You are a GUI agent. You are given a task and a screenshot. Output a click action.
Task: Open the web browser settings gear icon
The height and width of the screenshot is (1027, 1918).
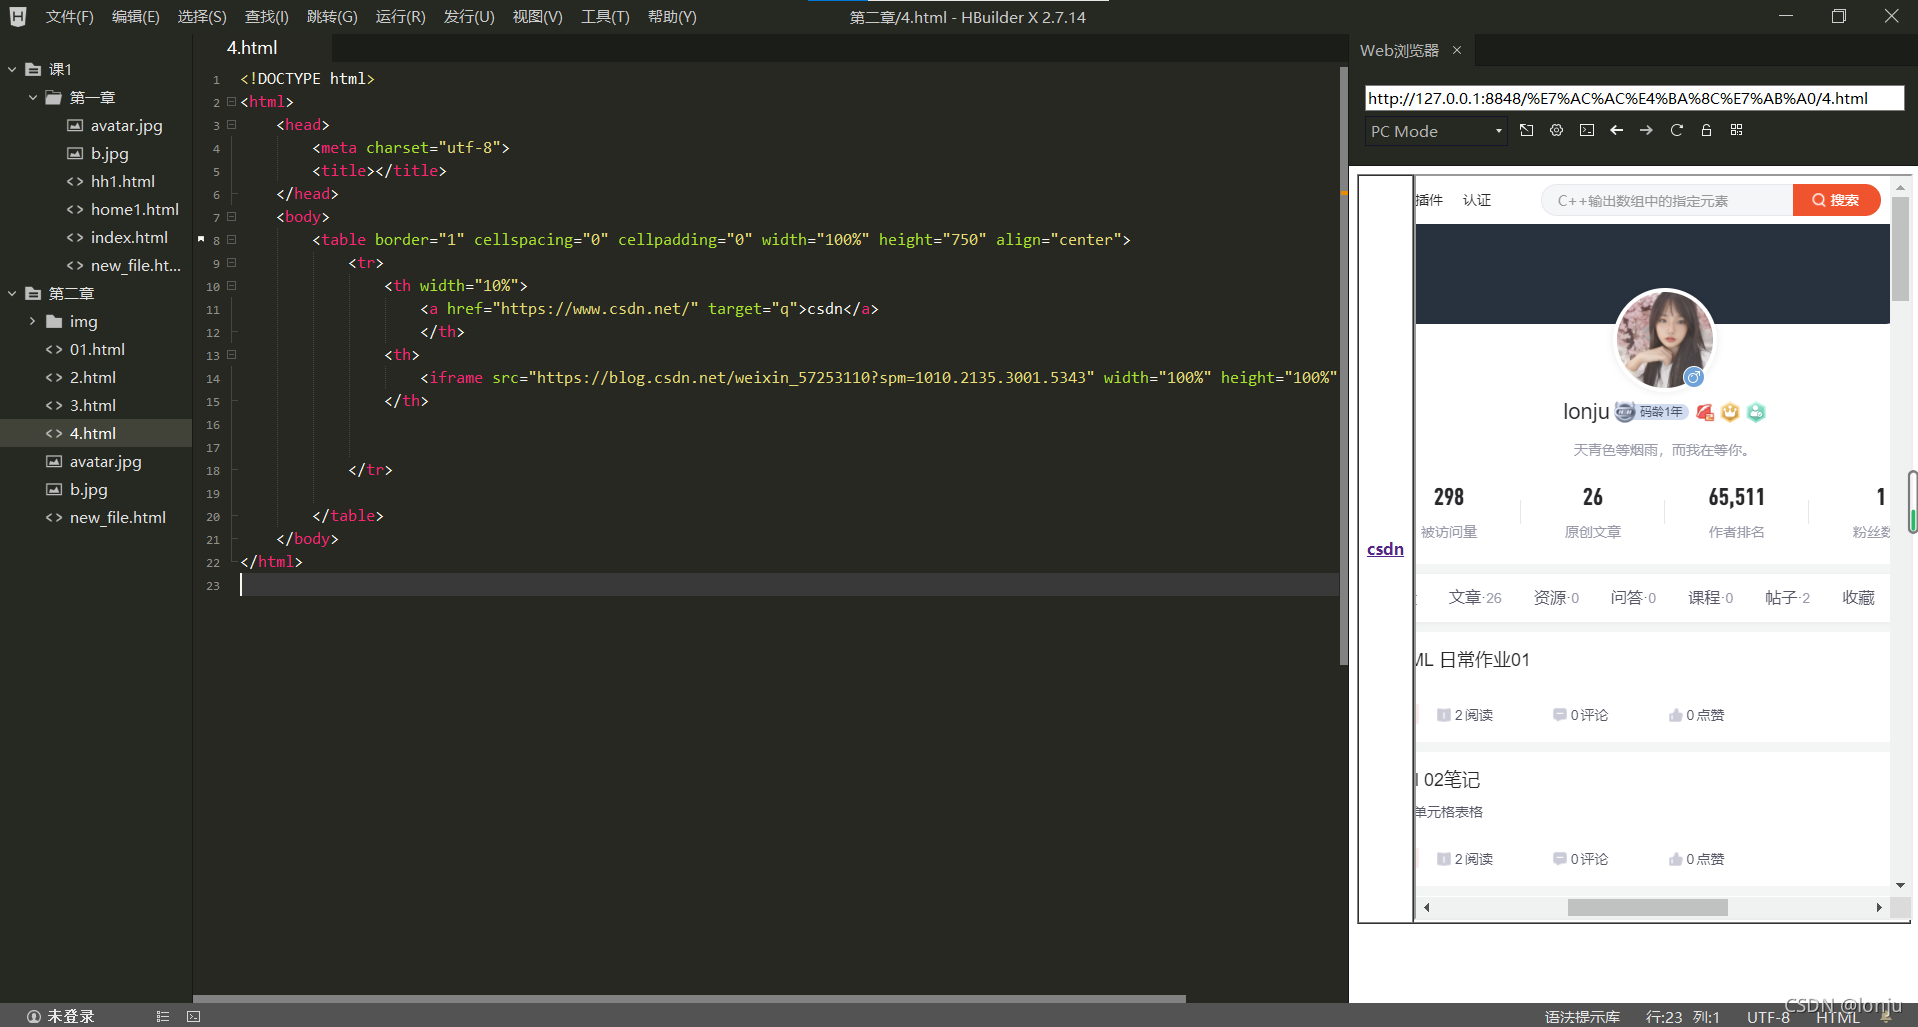(1556, 130)
